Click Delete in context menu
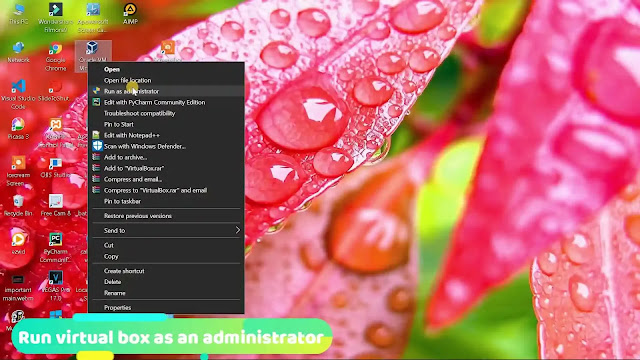 pos(166,282)
